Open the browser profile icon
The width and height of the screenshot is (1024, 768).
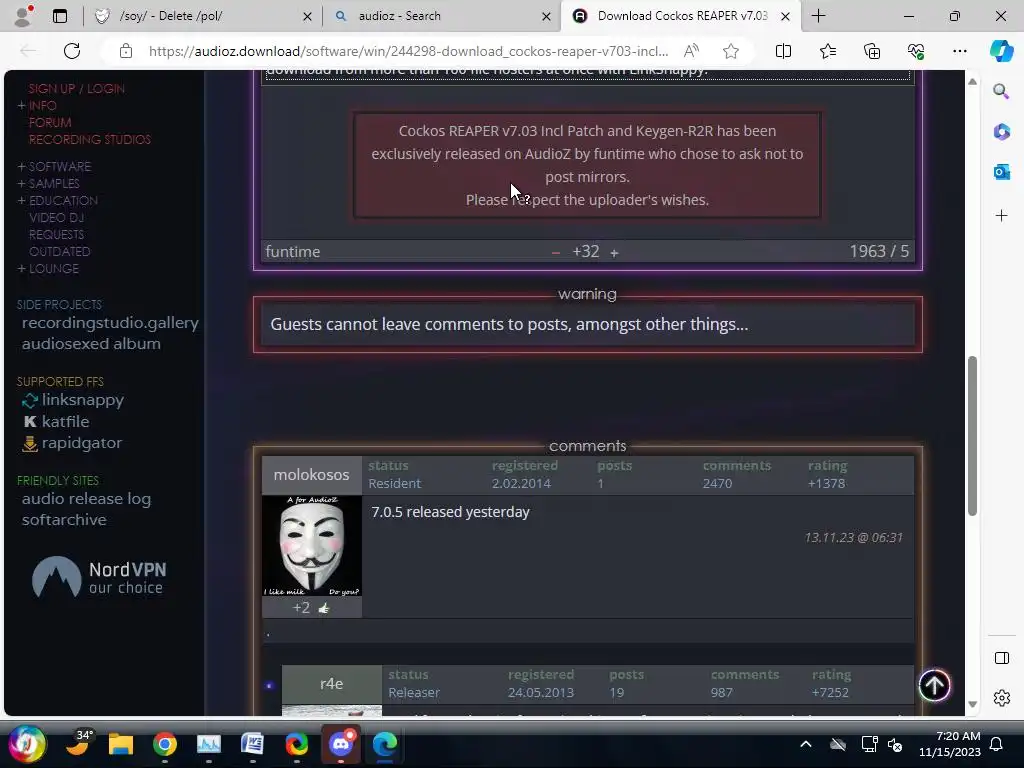pos(24,16)
